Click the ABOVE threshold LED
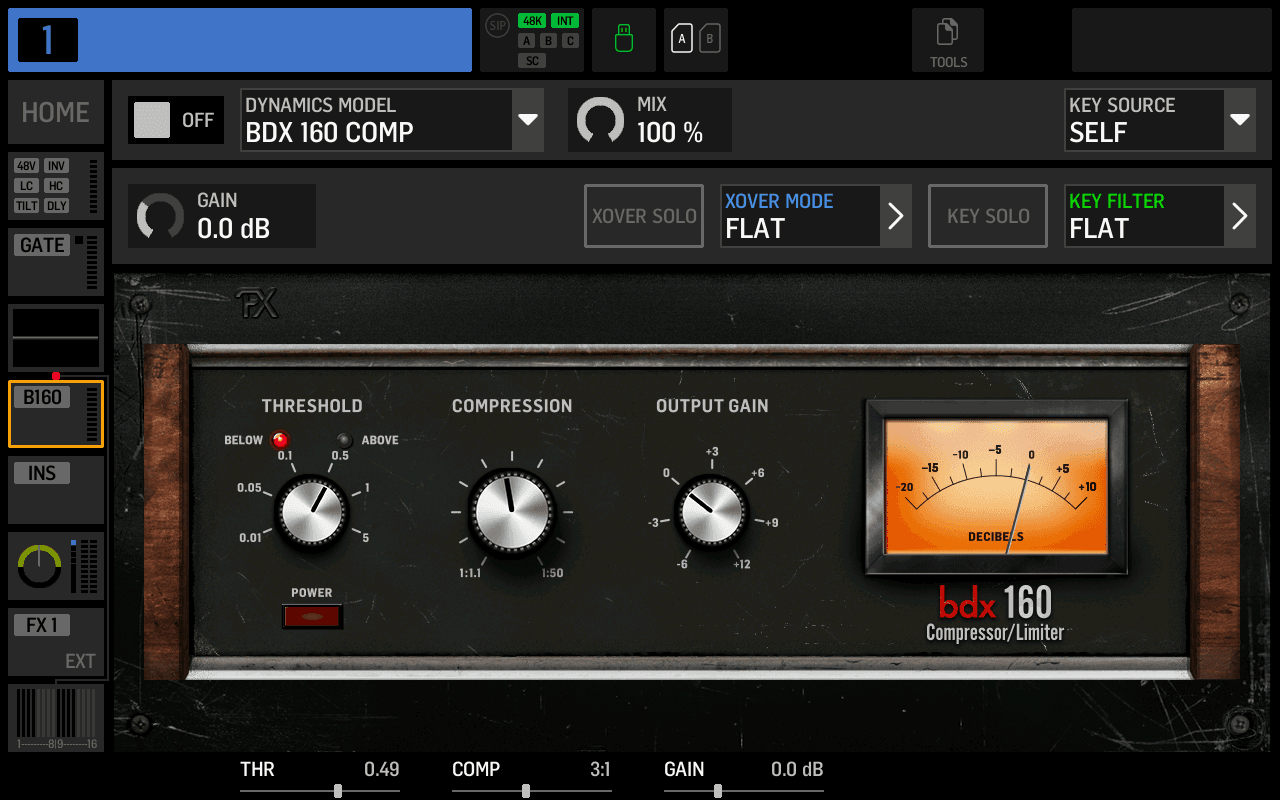1280x800 pixels. tap(345, 440)
